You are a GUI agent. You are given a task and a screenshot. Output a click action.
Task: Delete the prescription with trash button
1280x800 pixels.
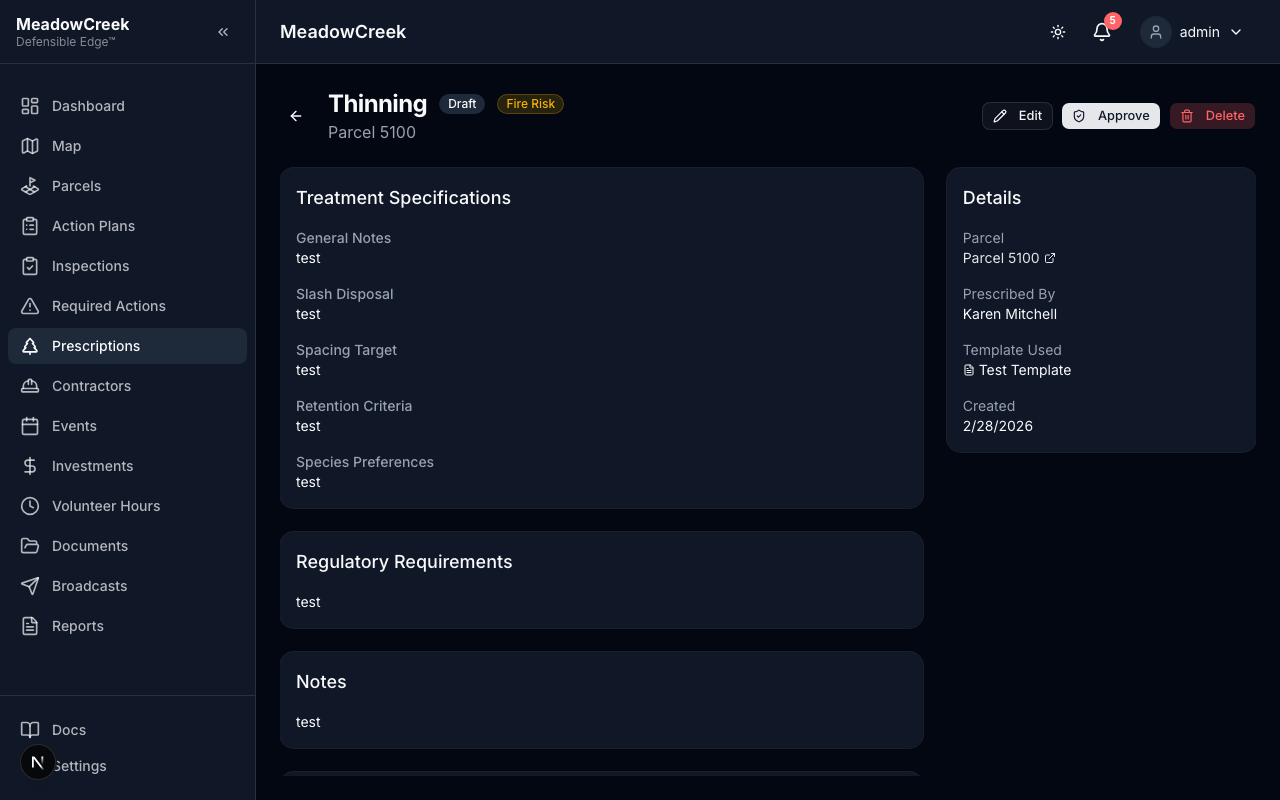point(1212,116)
